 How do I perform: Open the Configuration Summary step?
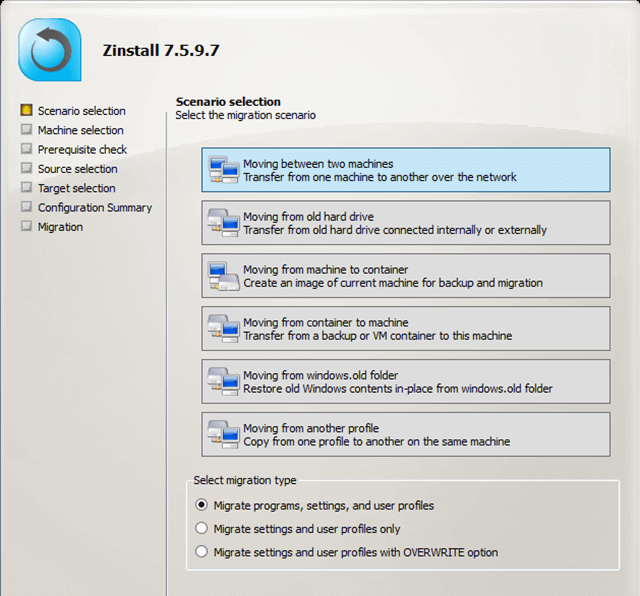pyautogui.click(x=95, y=208)
